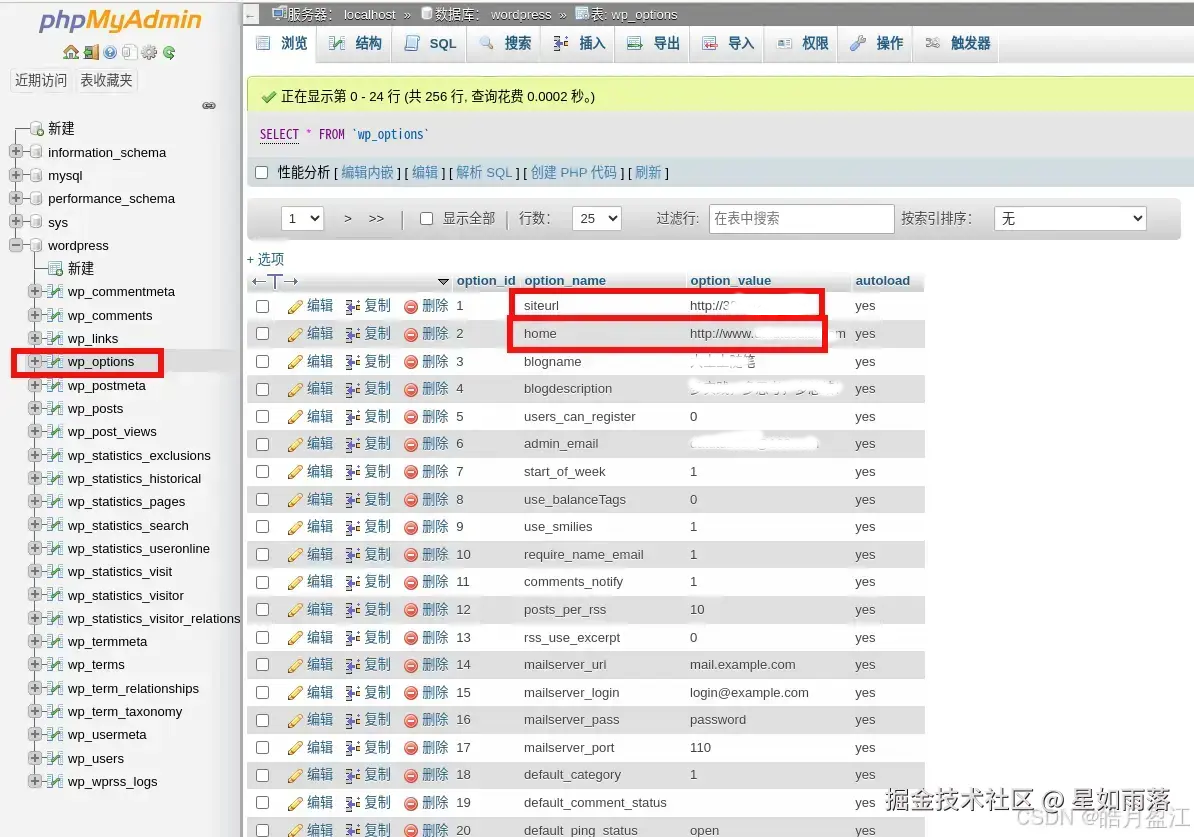
Task: Click the logout door icon in the sidebar
Action: (x=91, y=52)
